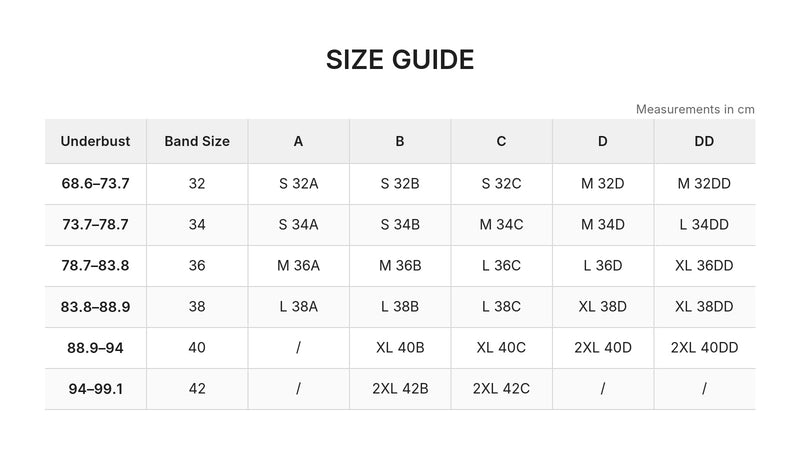
Task: Select the Band Size column header
Action: click(197, 141)
